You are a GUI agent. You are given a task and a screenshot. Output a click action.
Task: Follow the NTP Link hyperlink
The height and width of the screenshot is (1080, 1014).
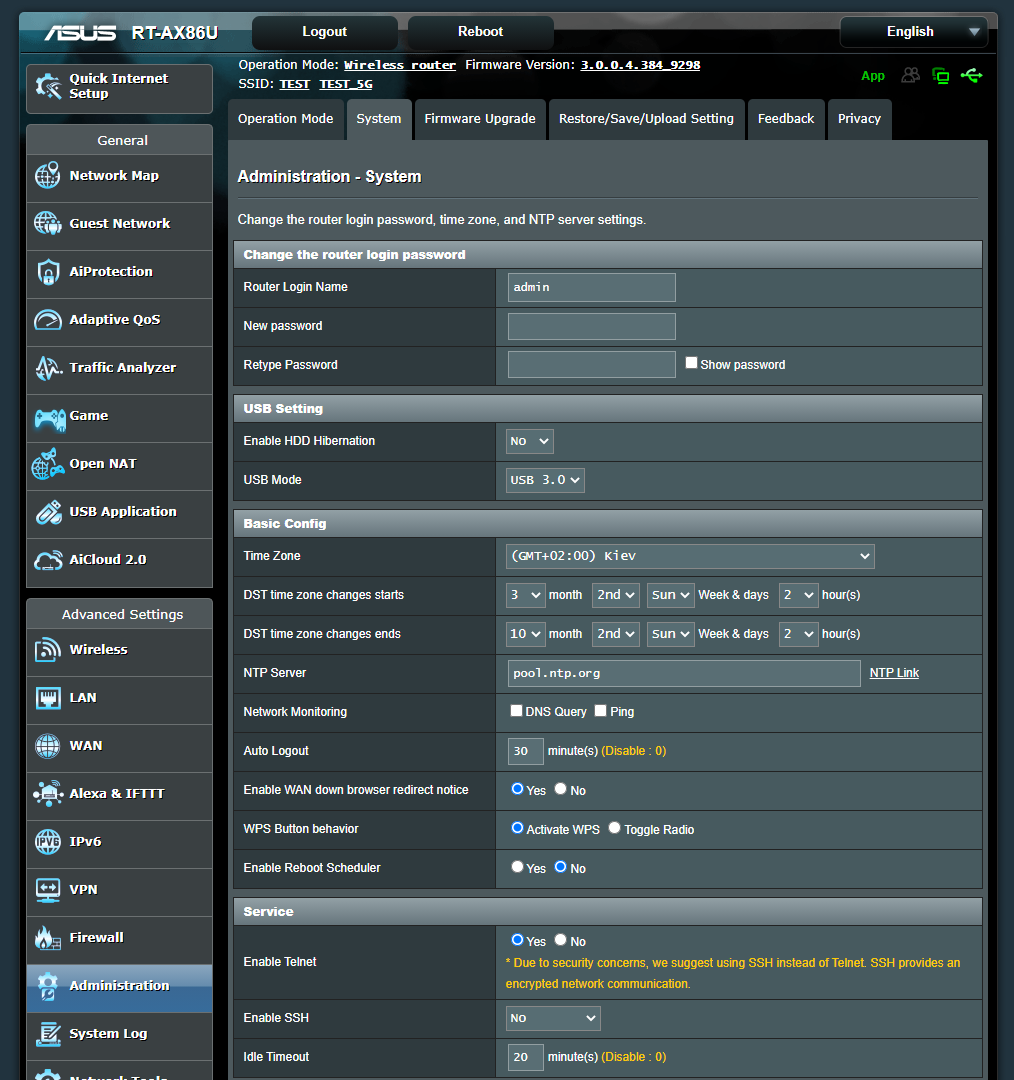[x=893, y=672]
